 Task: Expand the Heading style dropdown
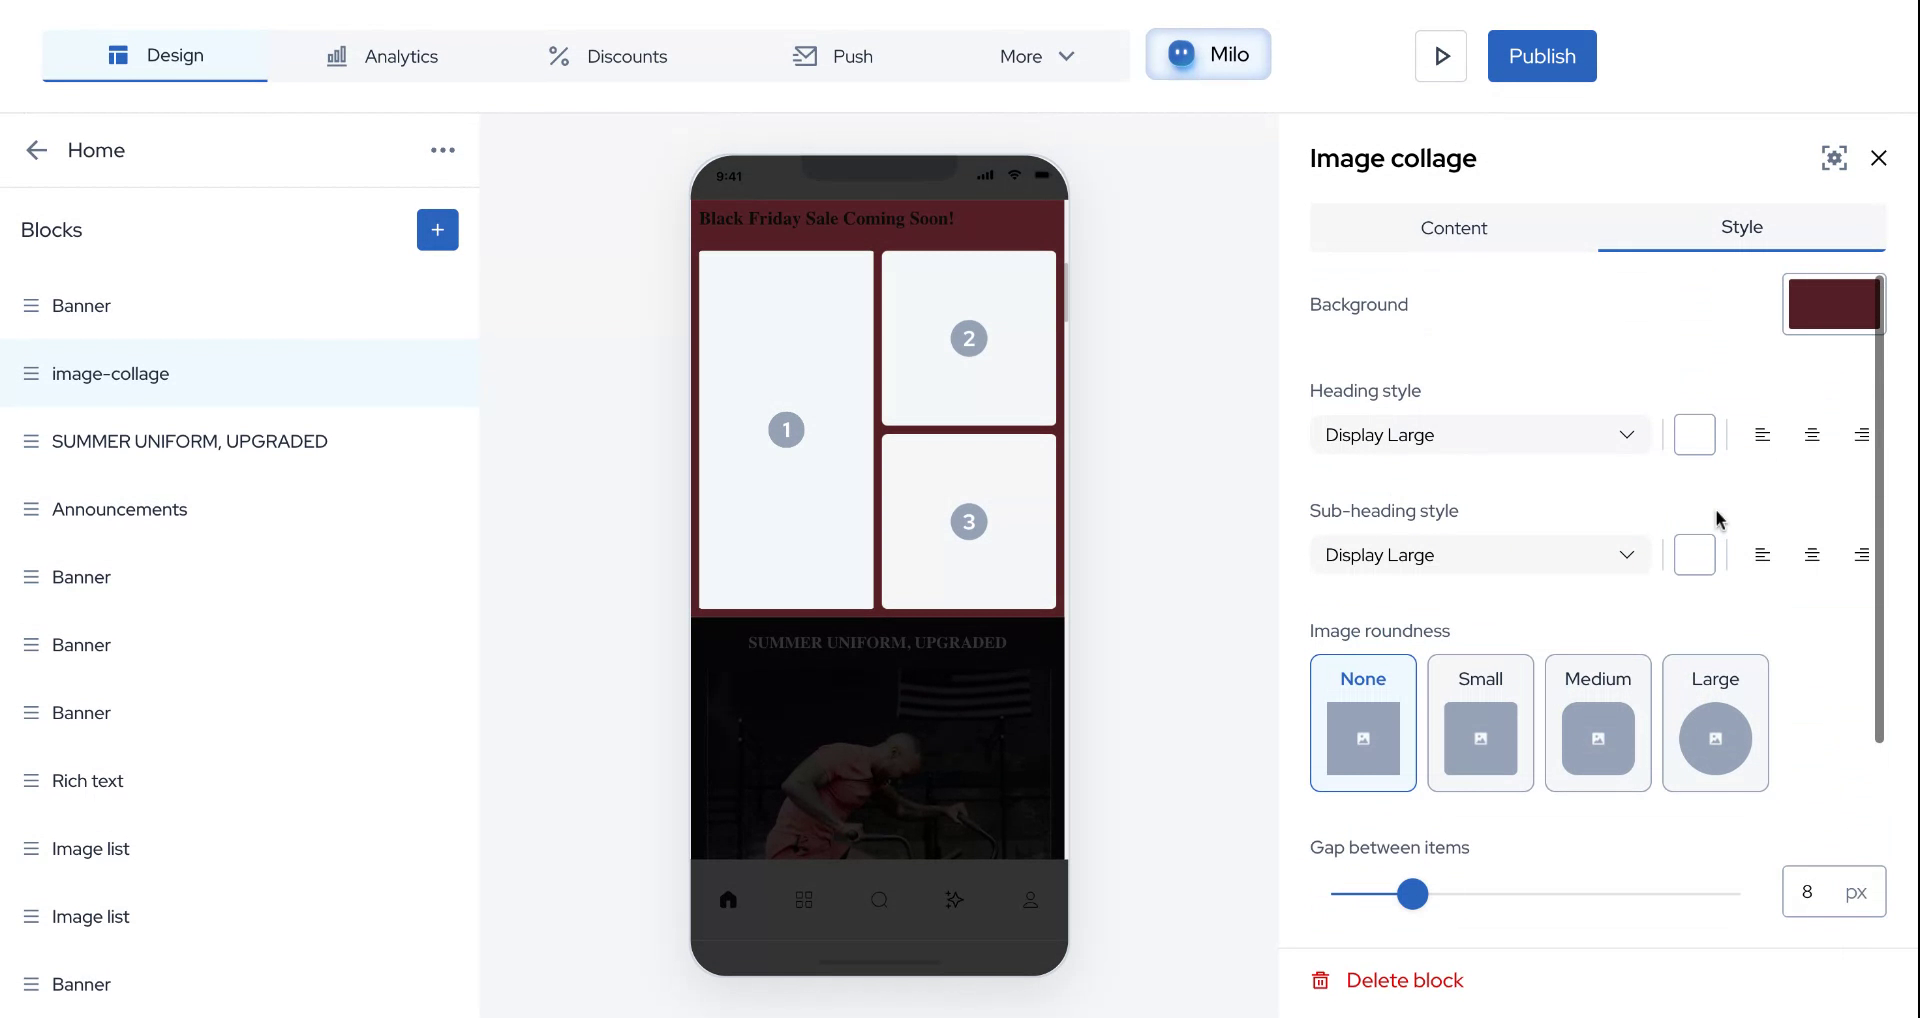pyautogui.click(x=1479, y=435)
